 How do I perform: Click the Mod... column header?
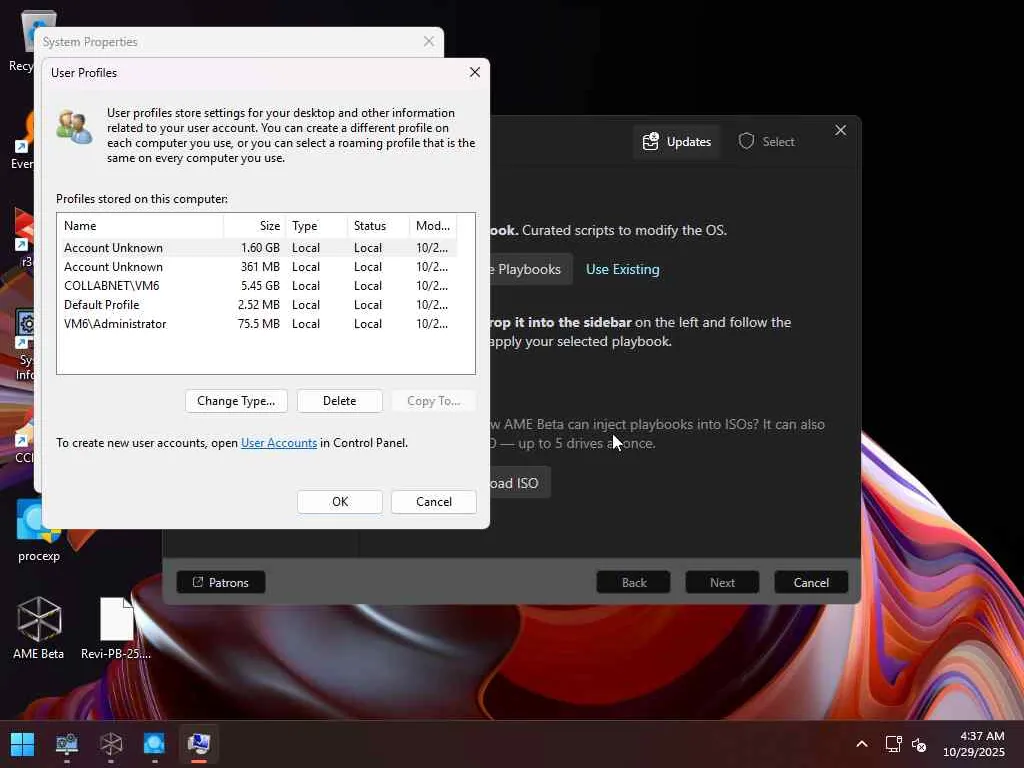point(433,226)
